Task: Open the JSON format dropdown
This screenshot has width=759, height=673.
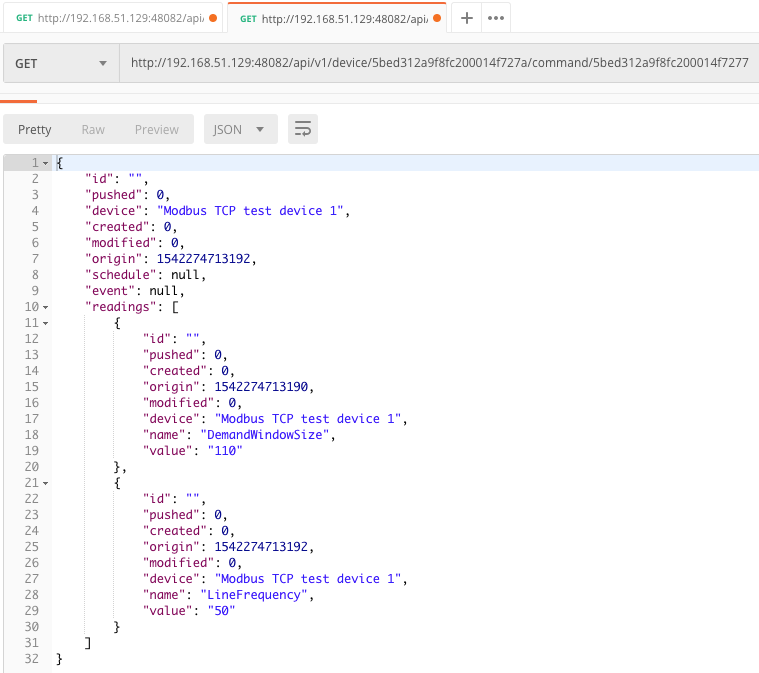Action: point(240,130)
